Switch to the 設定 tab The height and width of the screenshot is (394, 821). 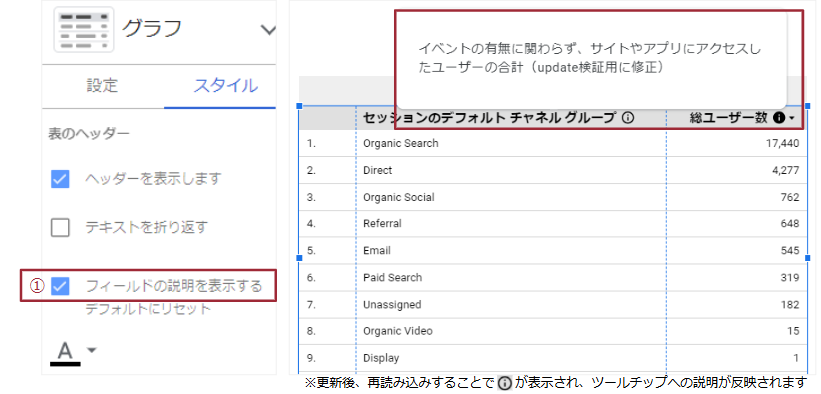102,85
